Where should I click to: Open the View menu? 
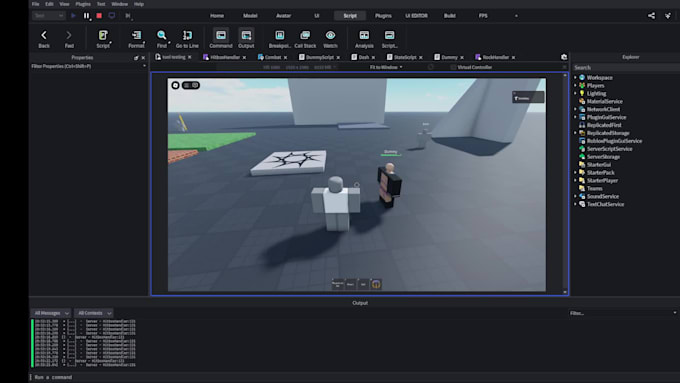(x=64, y=4)
